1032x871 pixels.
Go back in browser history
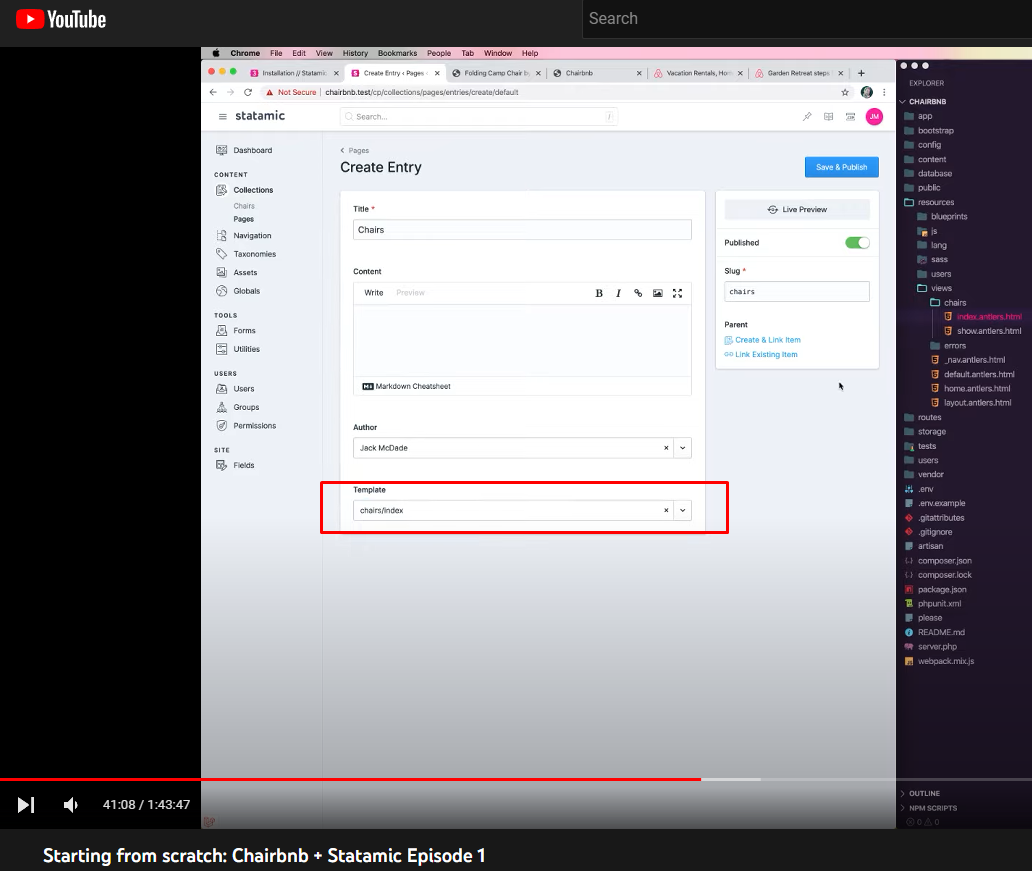pyautogui.click(x=213, y=92)
